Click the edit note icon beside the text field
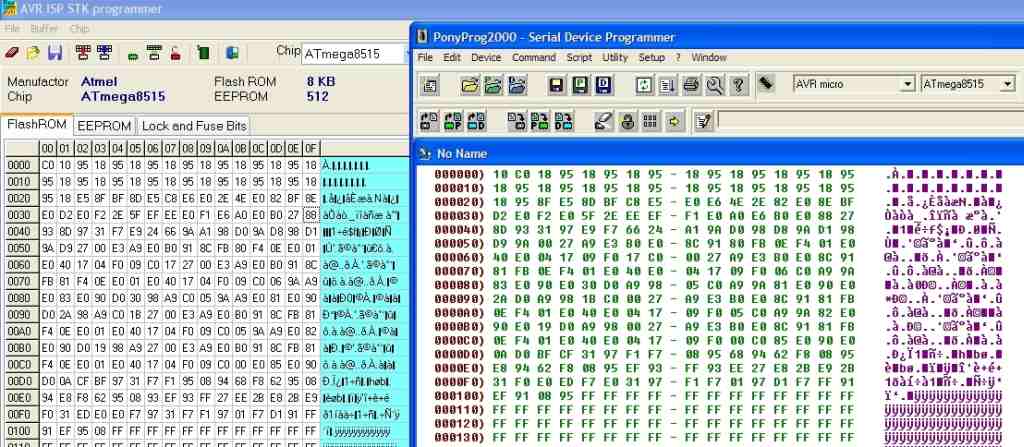The image size is (1024, 447). tap(703, 121)
